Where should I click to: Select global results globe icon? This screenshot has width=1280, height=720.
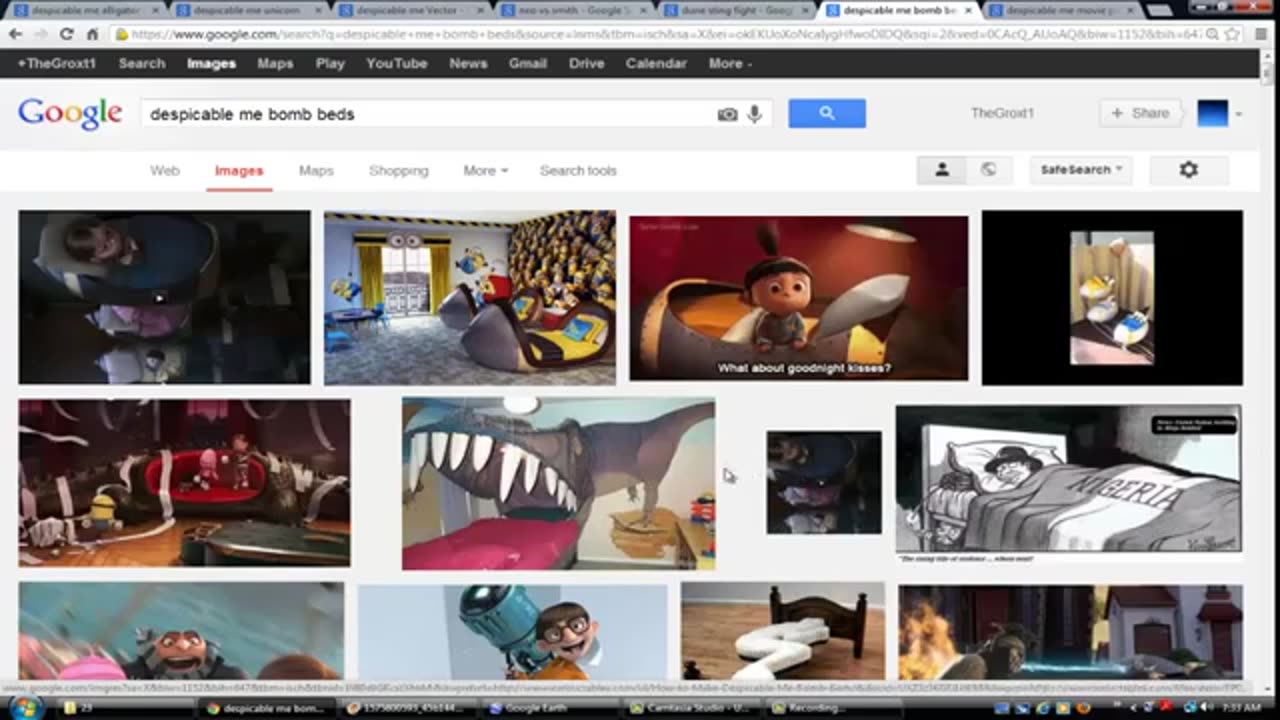click(988, 170)
